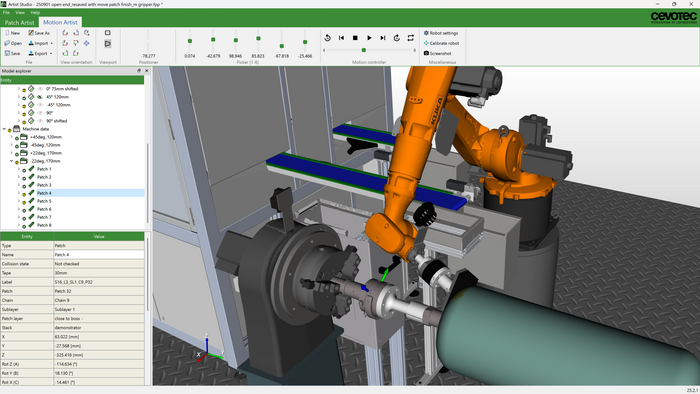Play the robot motion
Screen dimensions: 700x394
tap(369, 38)
